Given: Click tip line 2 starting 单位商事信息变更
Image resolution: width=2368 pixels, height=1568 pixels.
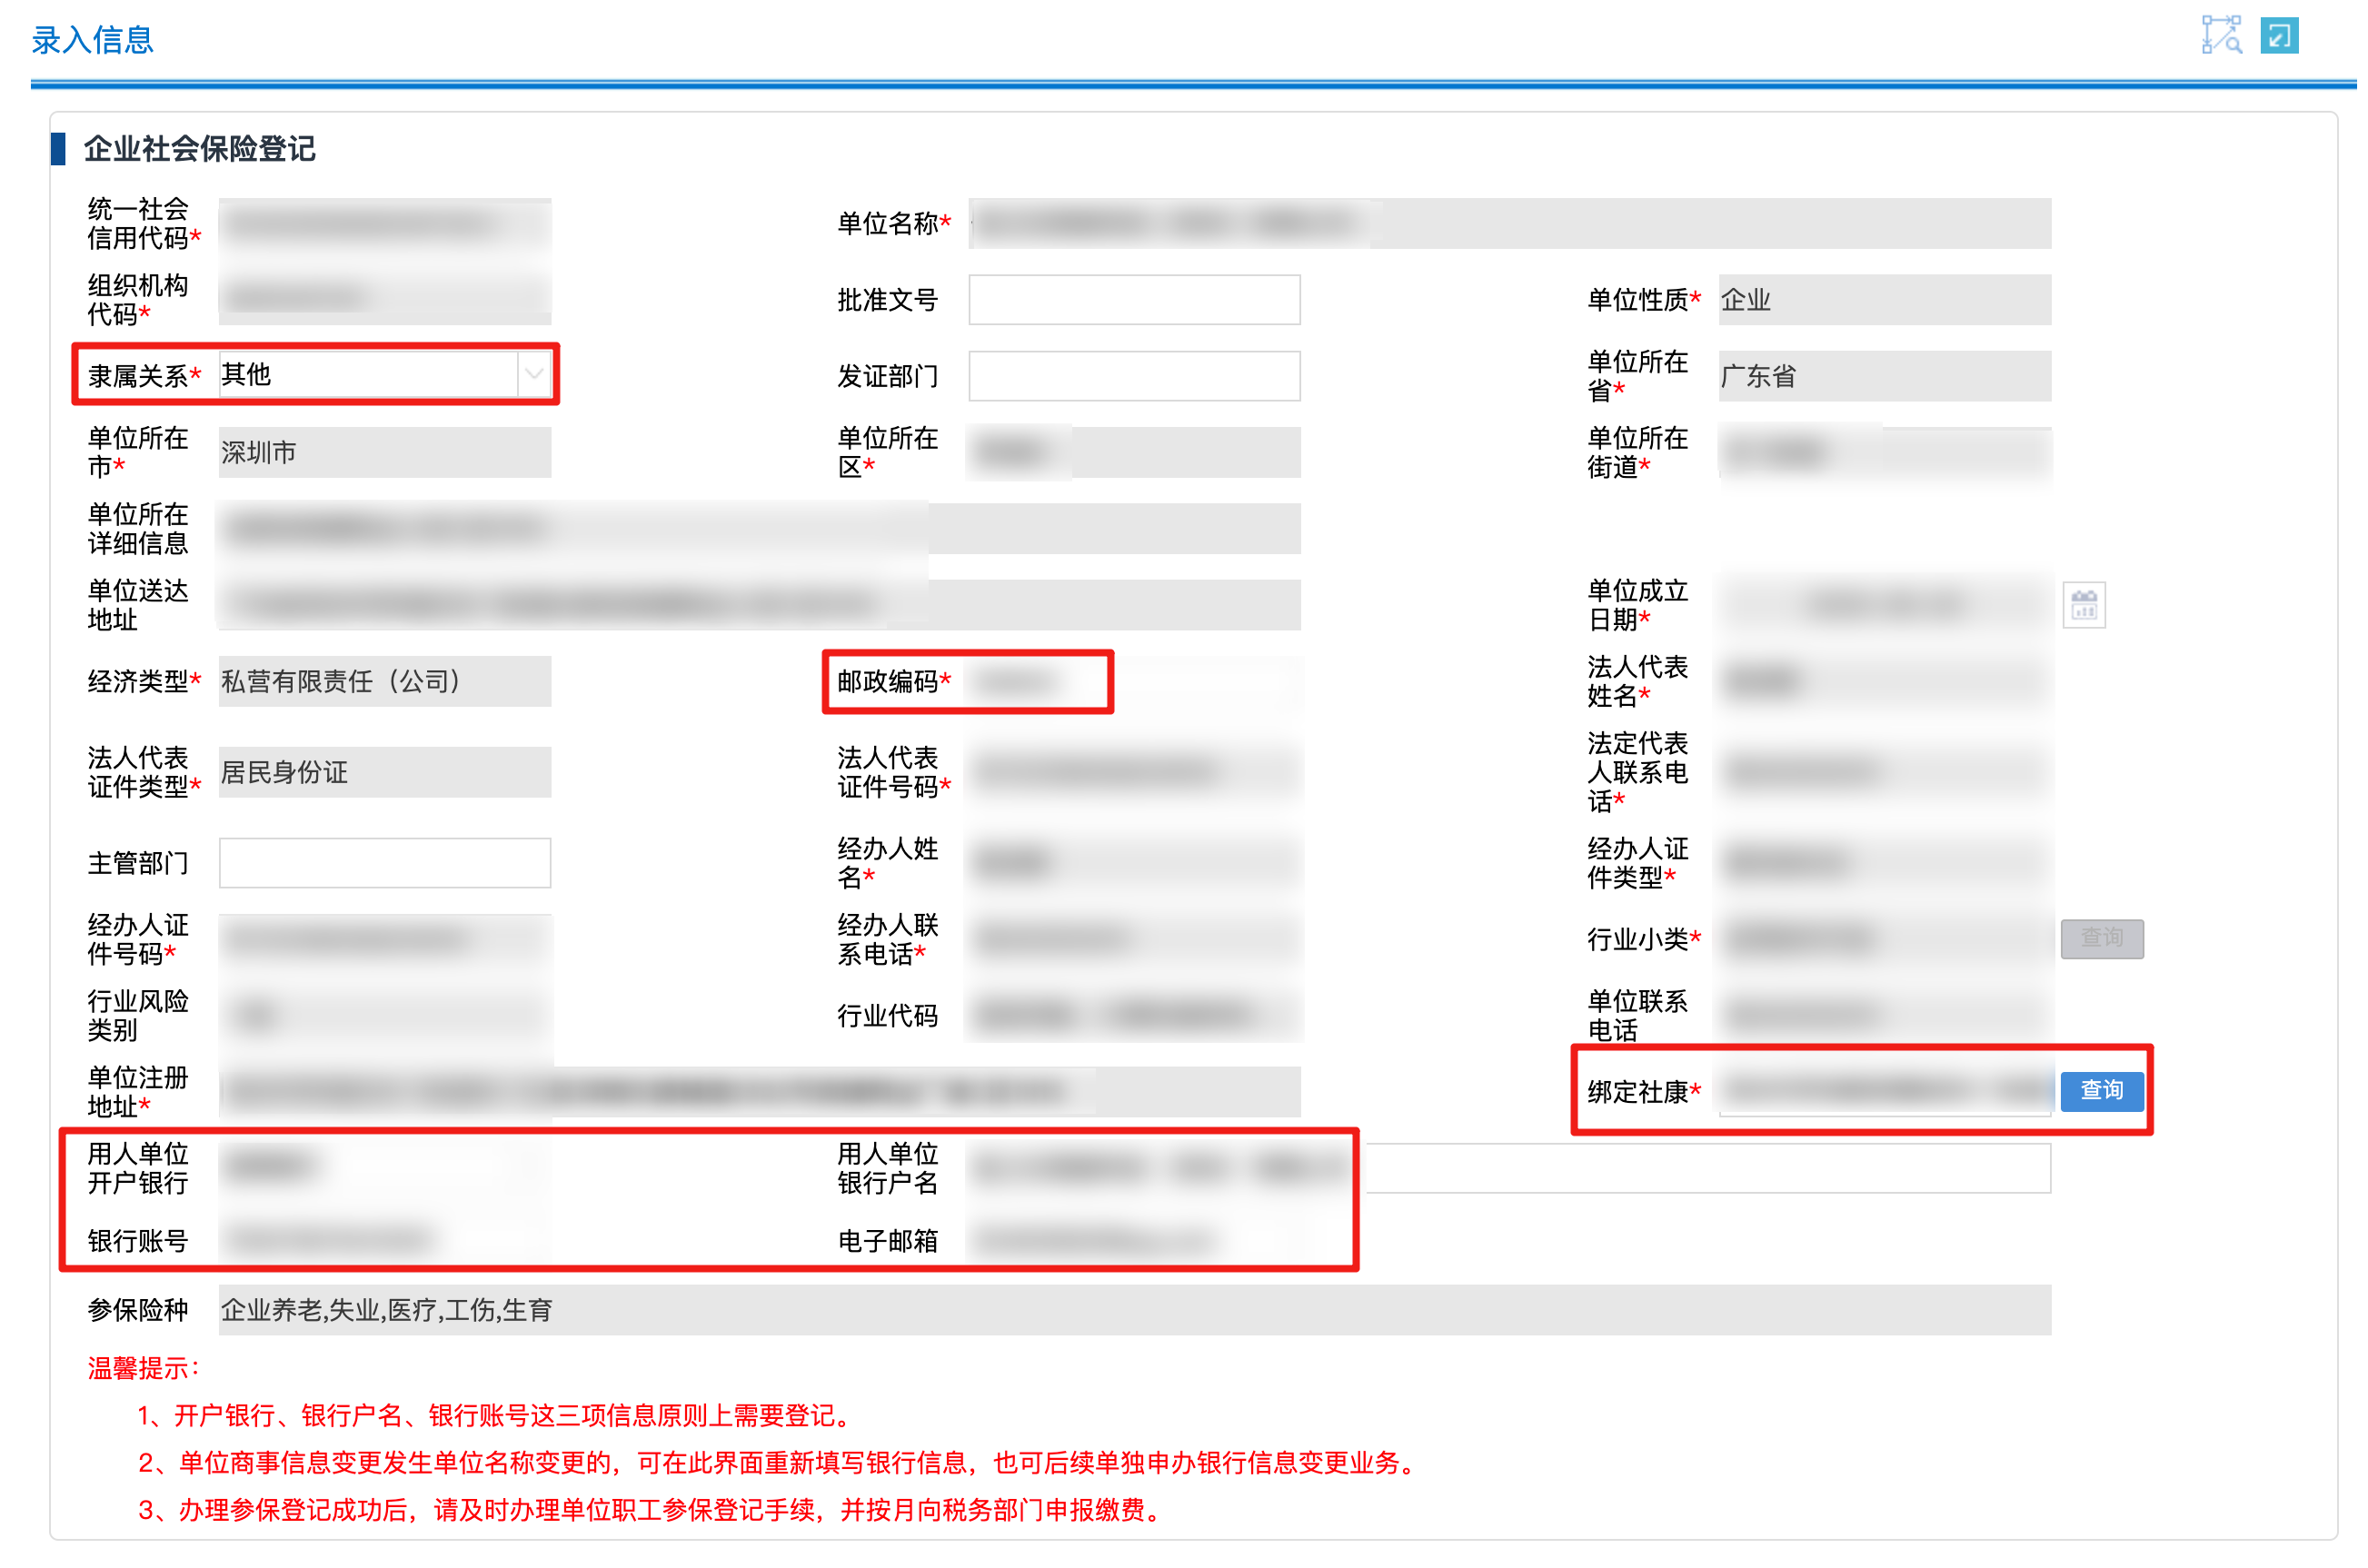Looking at the screenshot, I should coord(779,1462).
